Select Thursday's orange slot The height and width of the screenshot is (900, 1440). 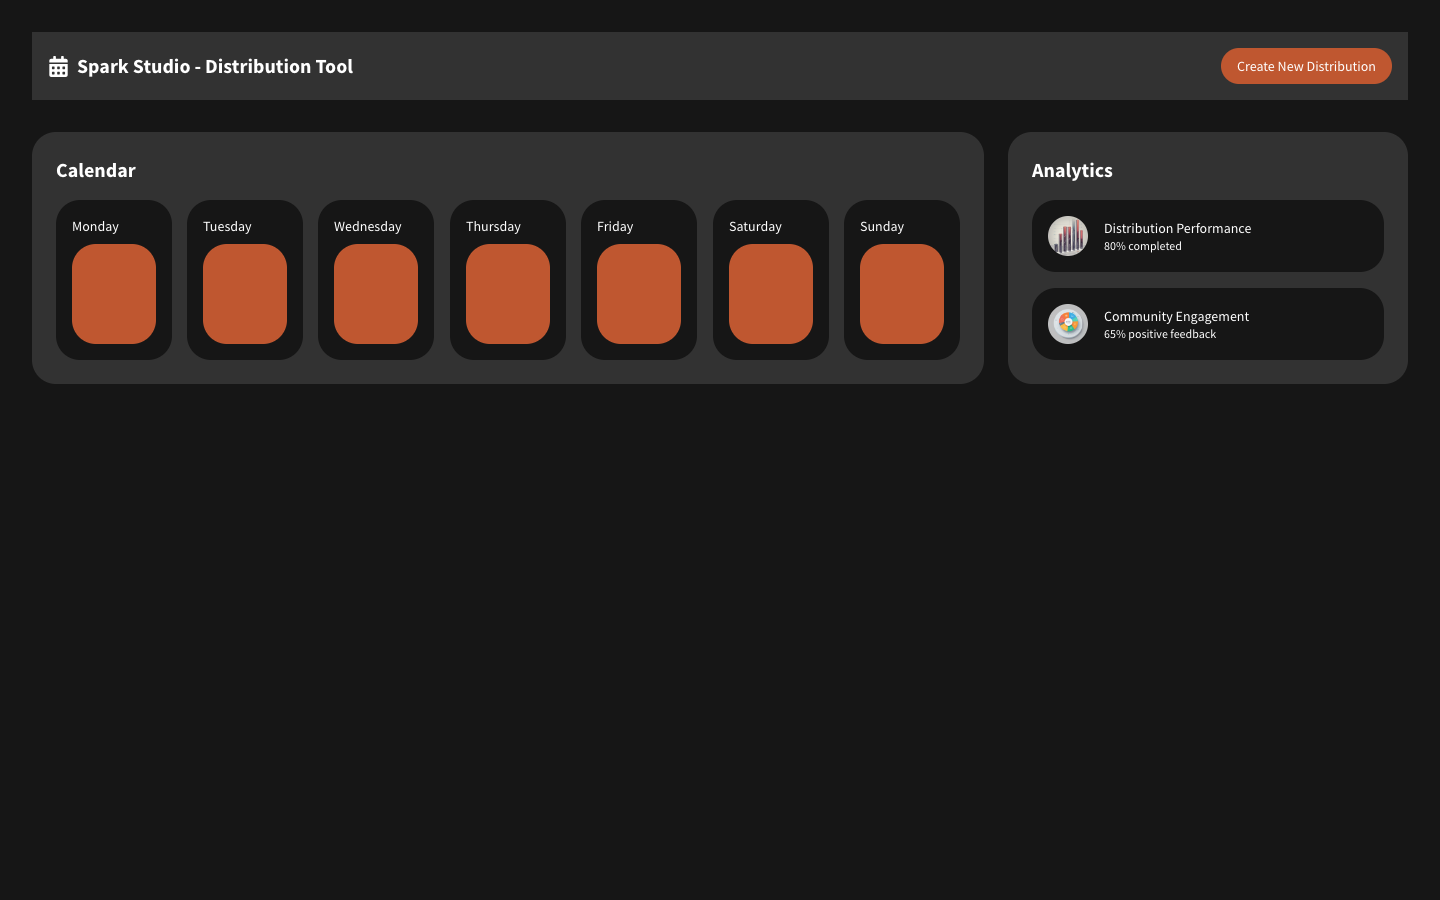coord(508,294)
